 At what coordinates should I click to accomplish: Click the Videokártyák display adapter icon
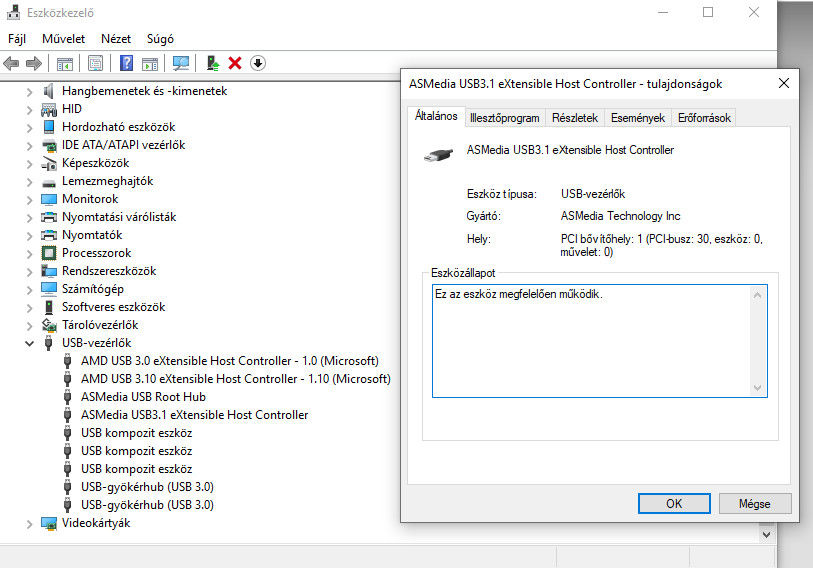49,523
